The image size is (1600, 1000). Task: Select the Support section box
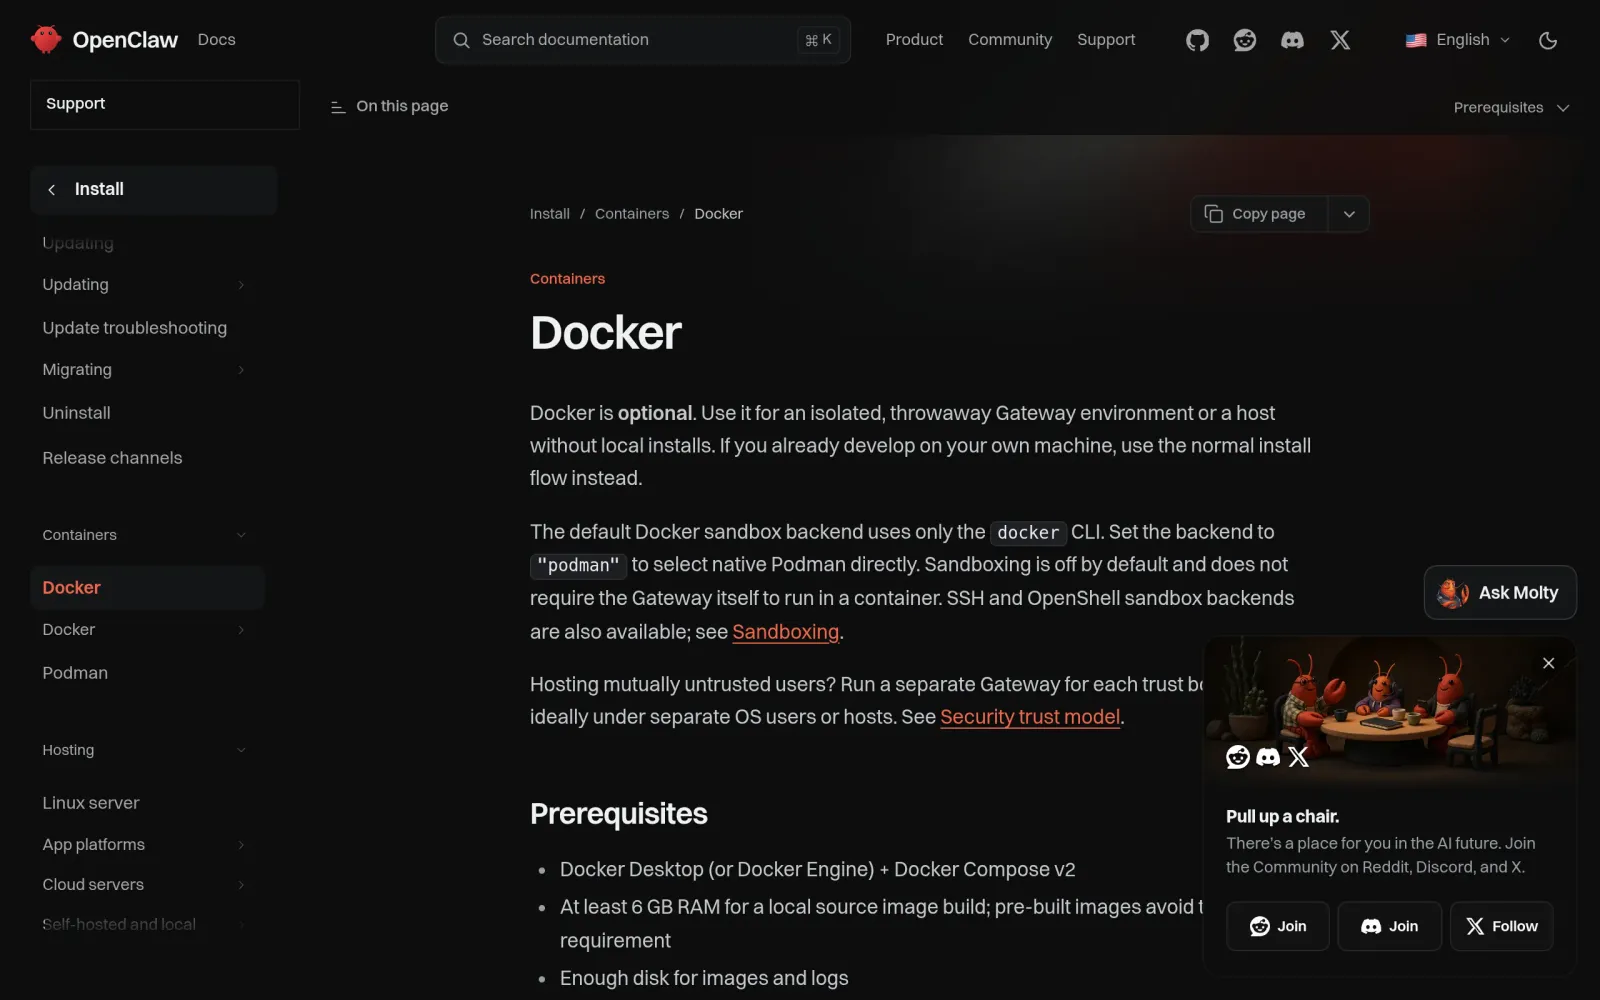click(165, 104)
